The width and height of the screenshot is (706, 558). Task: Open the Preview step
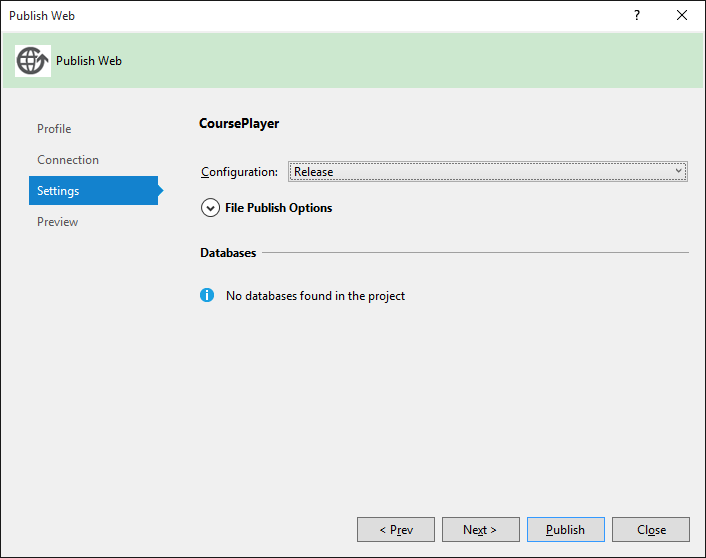[58, 222]
